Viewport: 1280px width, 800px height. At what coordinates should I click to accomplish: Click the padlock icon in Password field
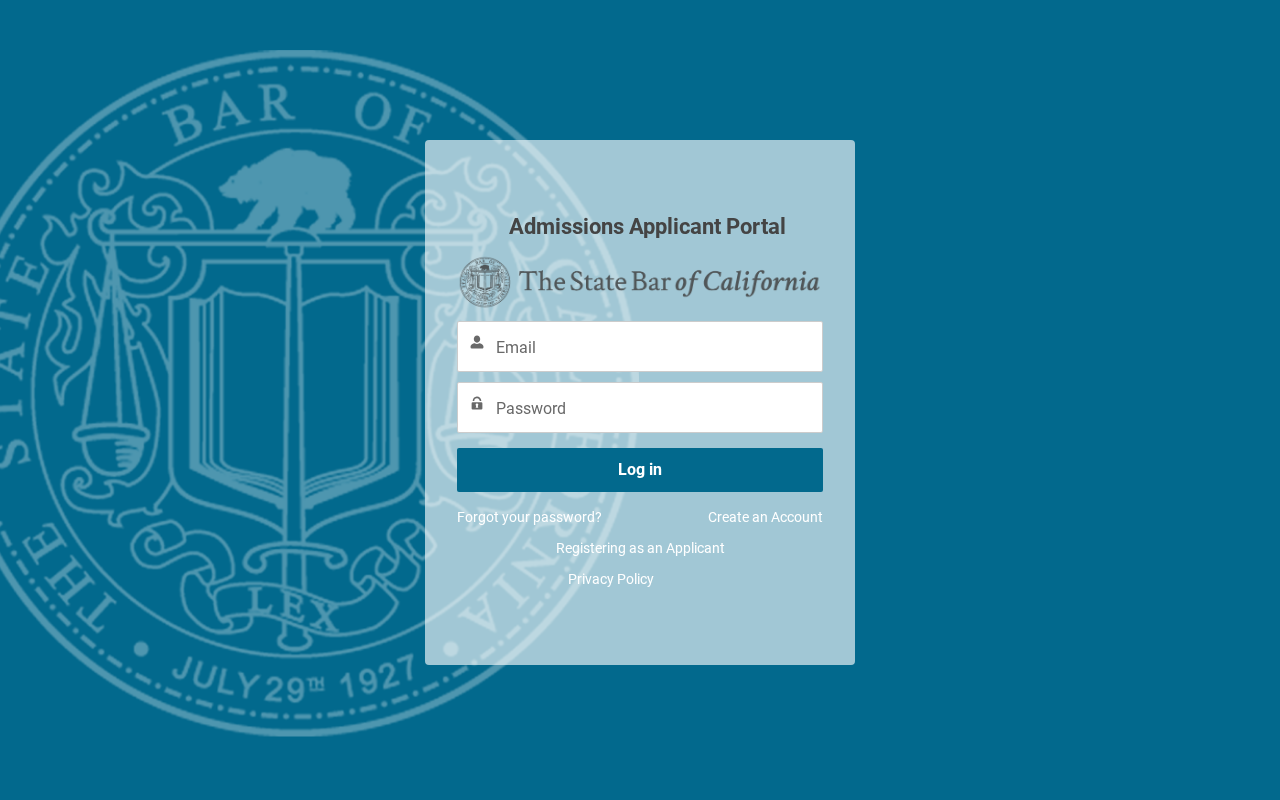[477, 404]
